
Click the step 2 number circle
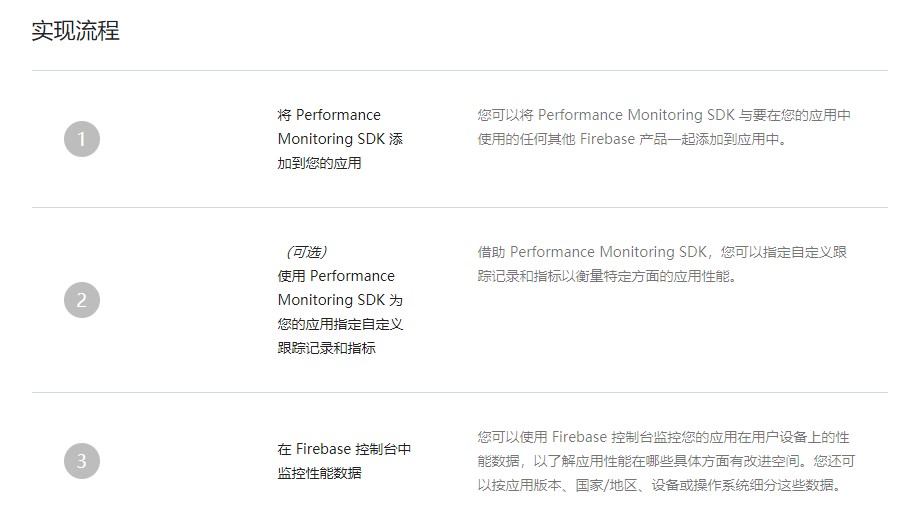coord(82,300)
